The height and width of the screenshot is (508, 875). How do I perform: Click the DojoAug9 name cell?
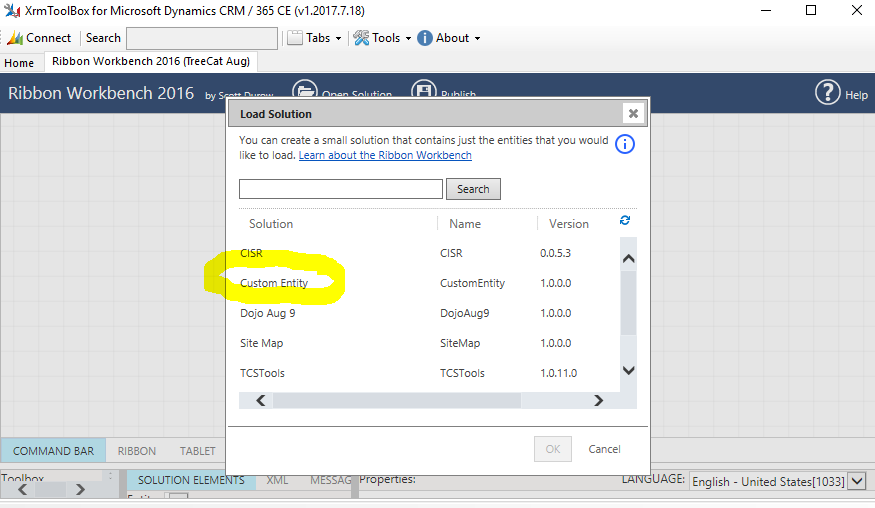click(x=464, y=313)
